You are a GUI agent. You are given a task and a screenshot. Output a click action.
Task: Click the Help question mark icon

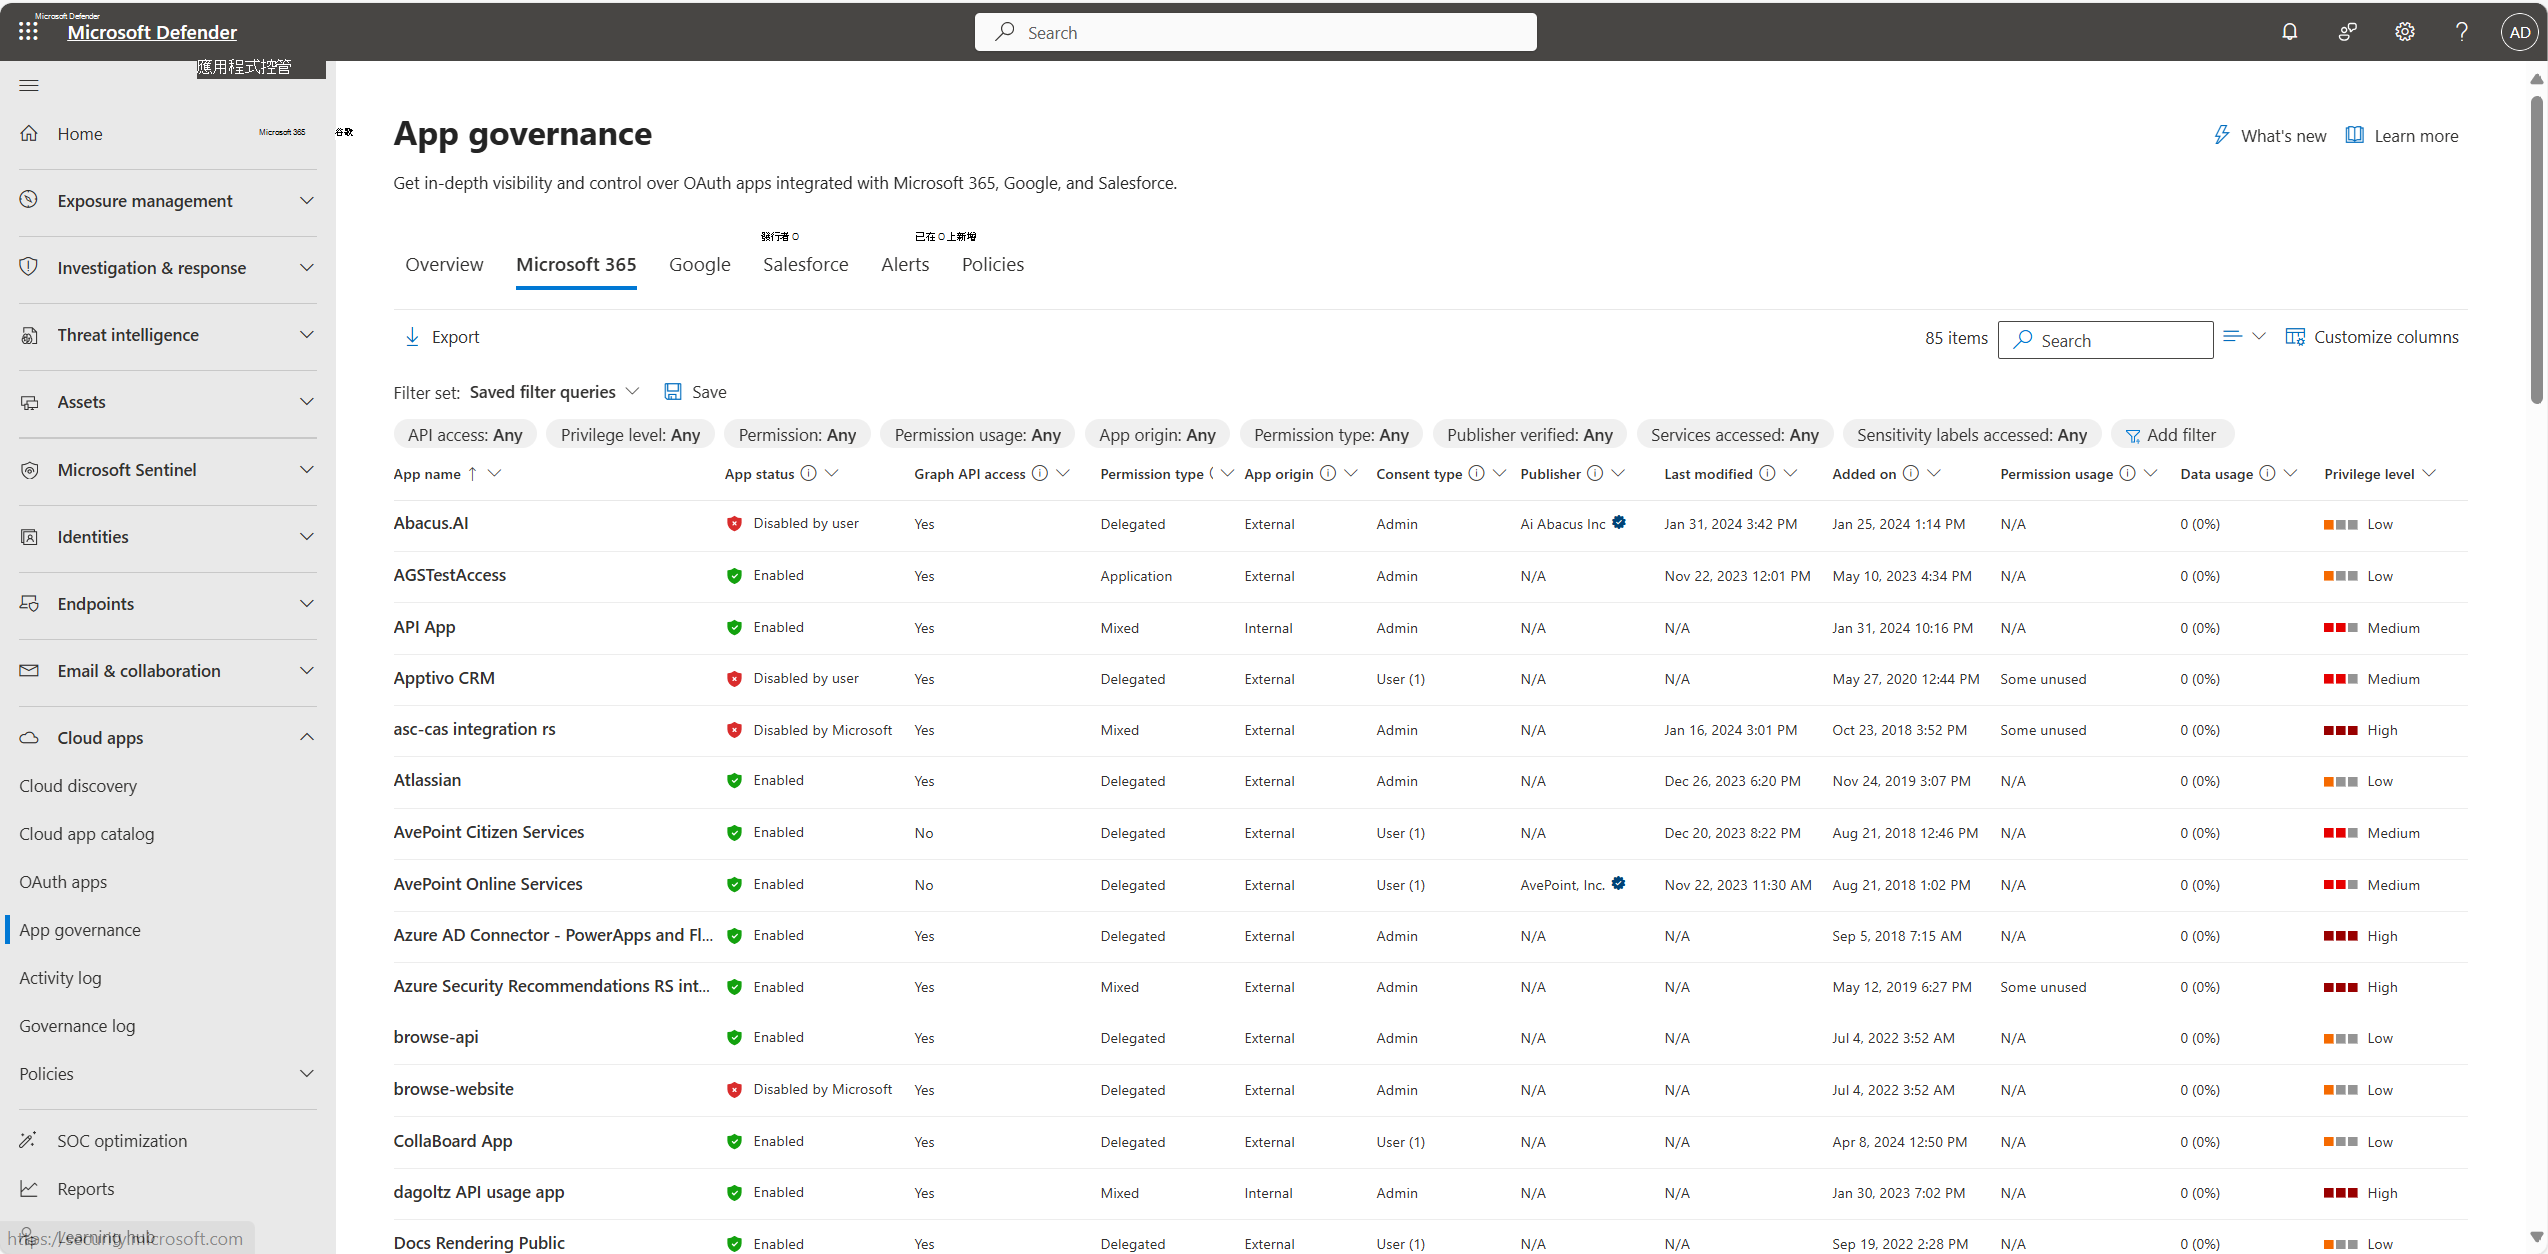pyautogui.click(x=2462, y=31)
